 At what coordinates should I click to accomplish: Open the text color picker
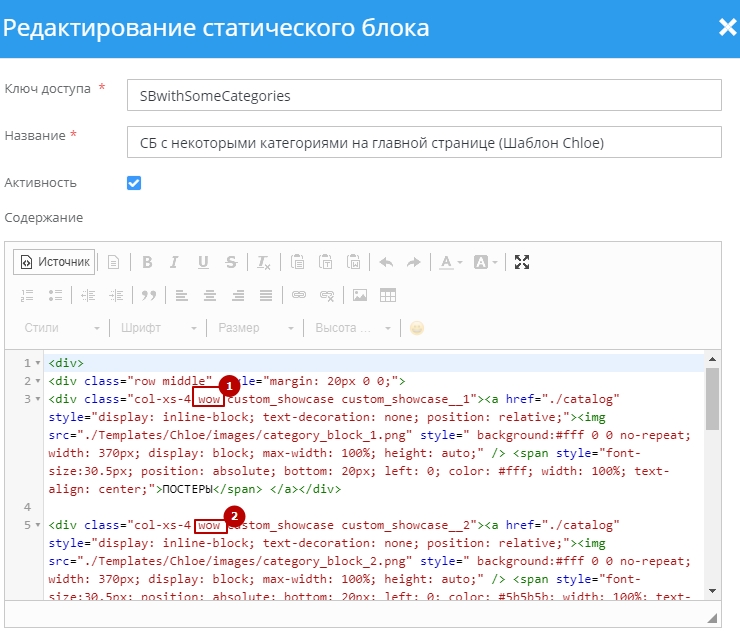(x=449, y=263)
